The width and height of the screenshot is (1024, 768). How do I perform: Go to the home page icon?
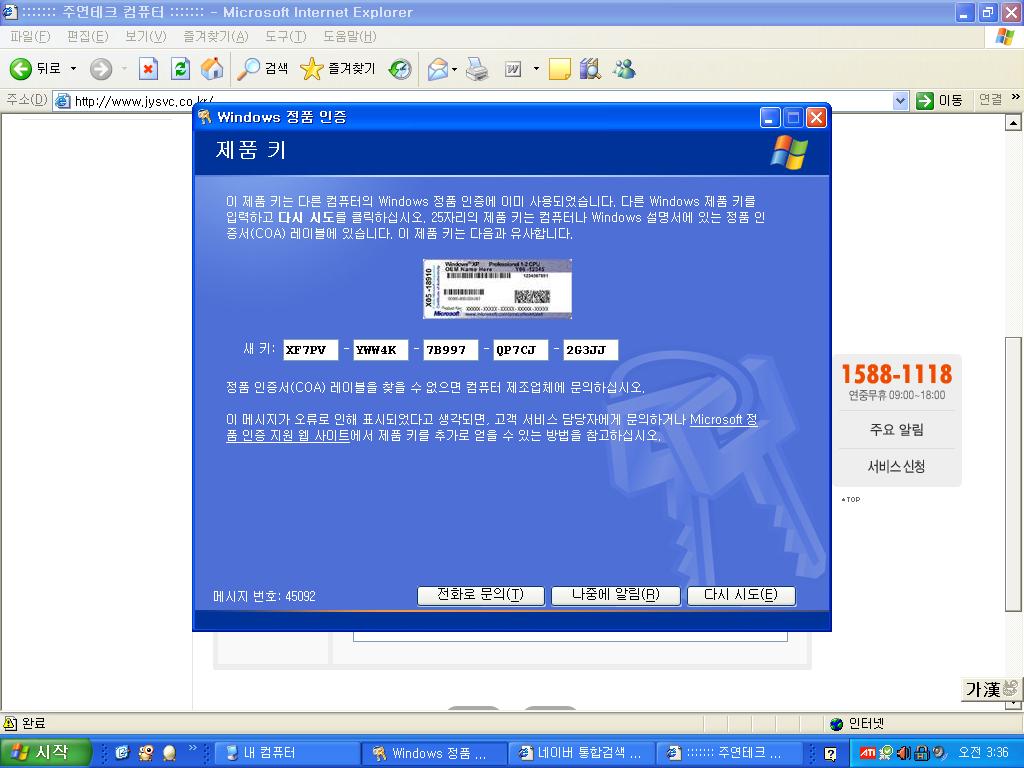pyautogui.click(x=212, y=69)
